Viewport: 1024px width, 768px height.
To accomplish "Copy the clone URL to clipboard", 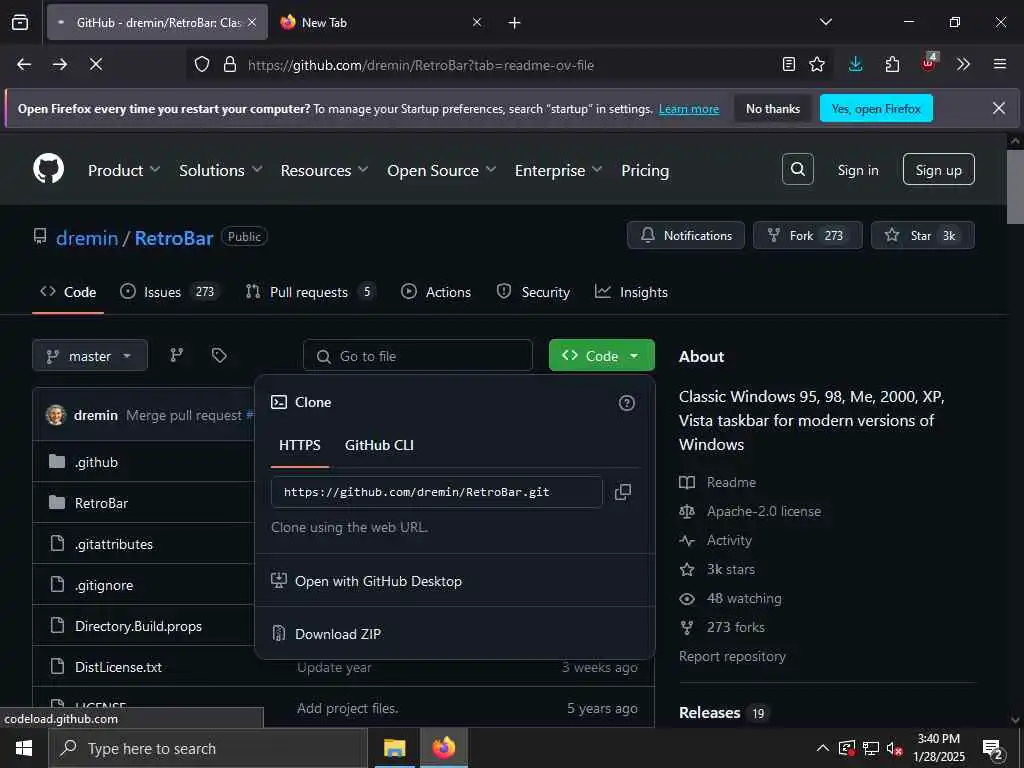I will pos(623,492).
